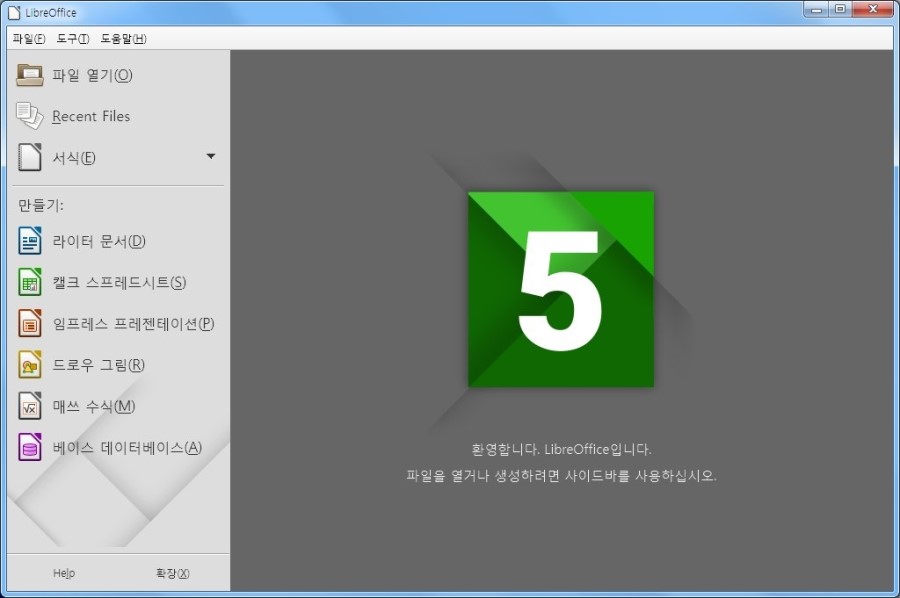Create a new 임프레스 프레젠테이션(P)
This screenshot has width=900, height=598.
point(133,324)
